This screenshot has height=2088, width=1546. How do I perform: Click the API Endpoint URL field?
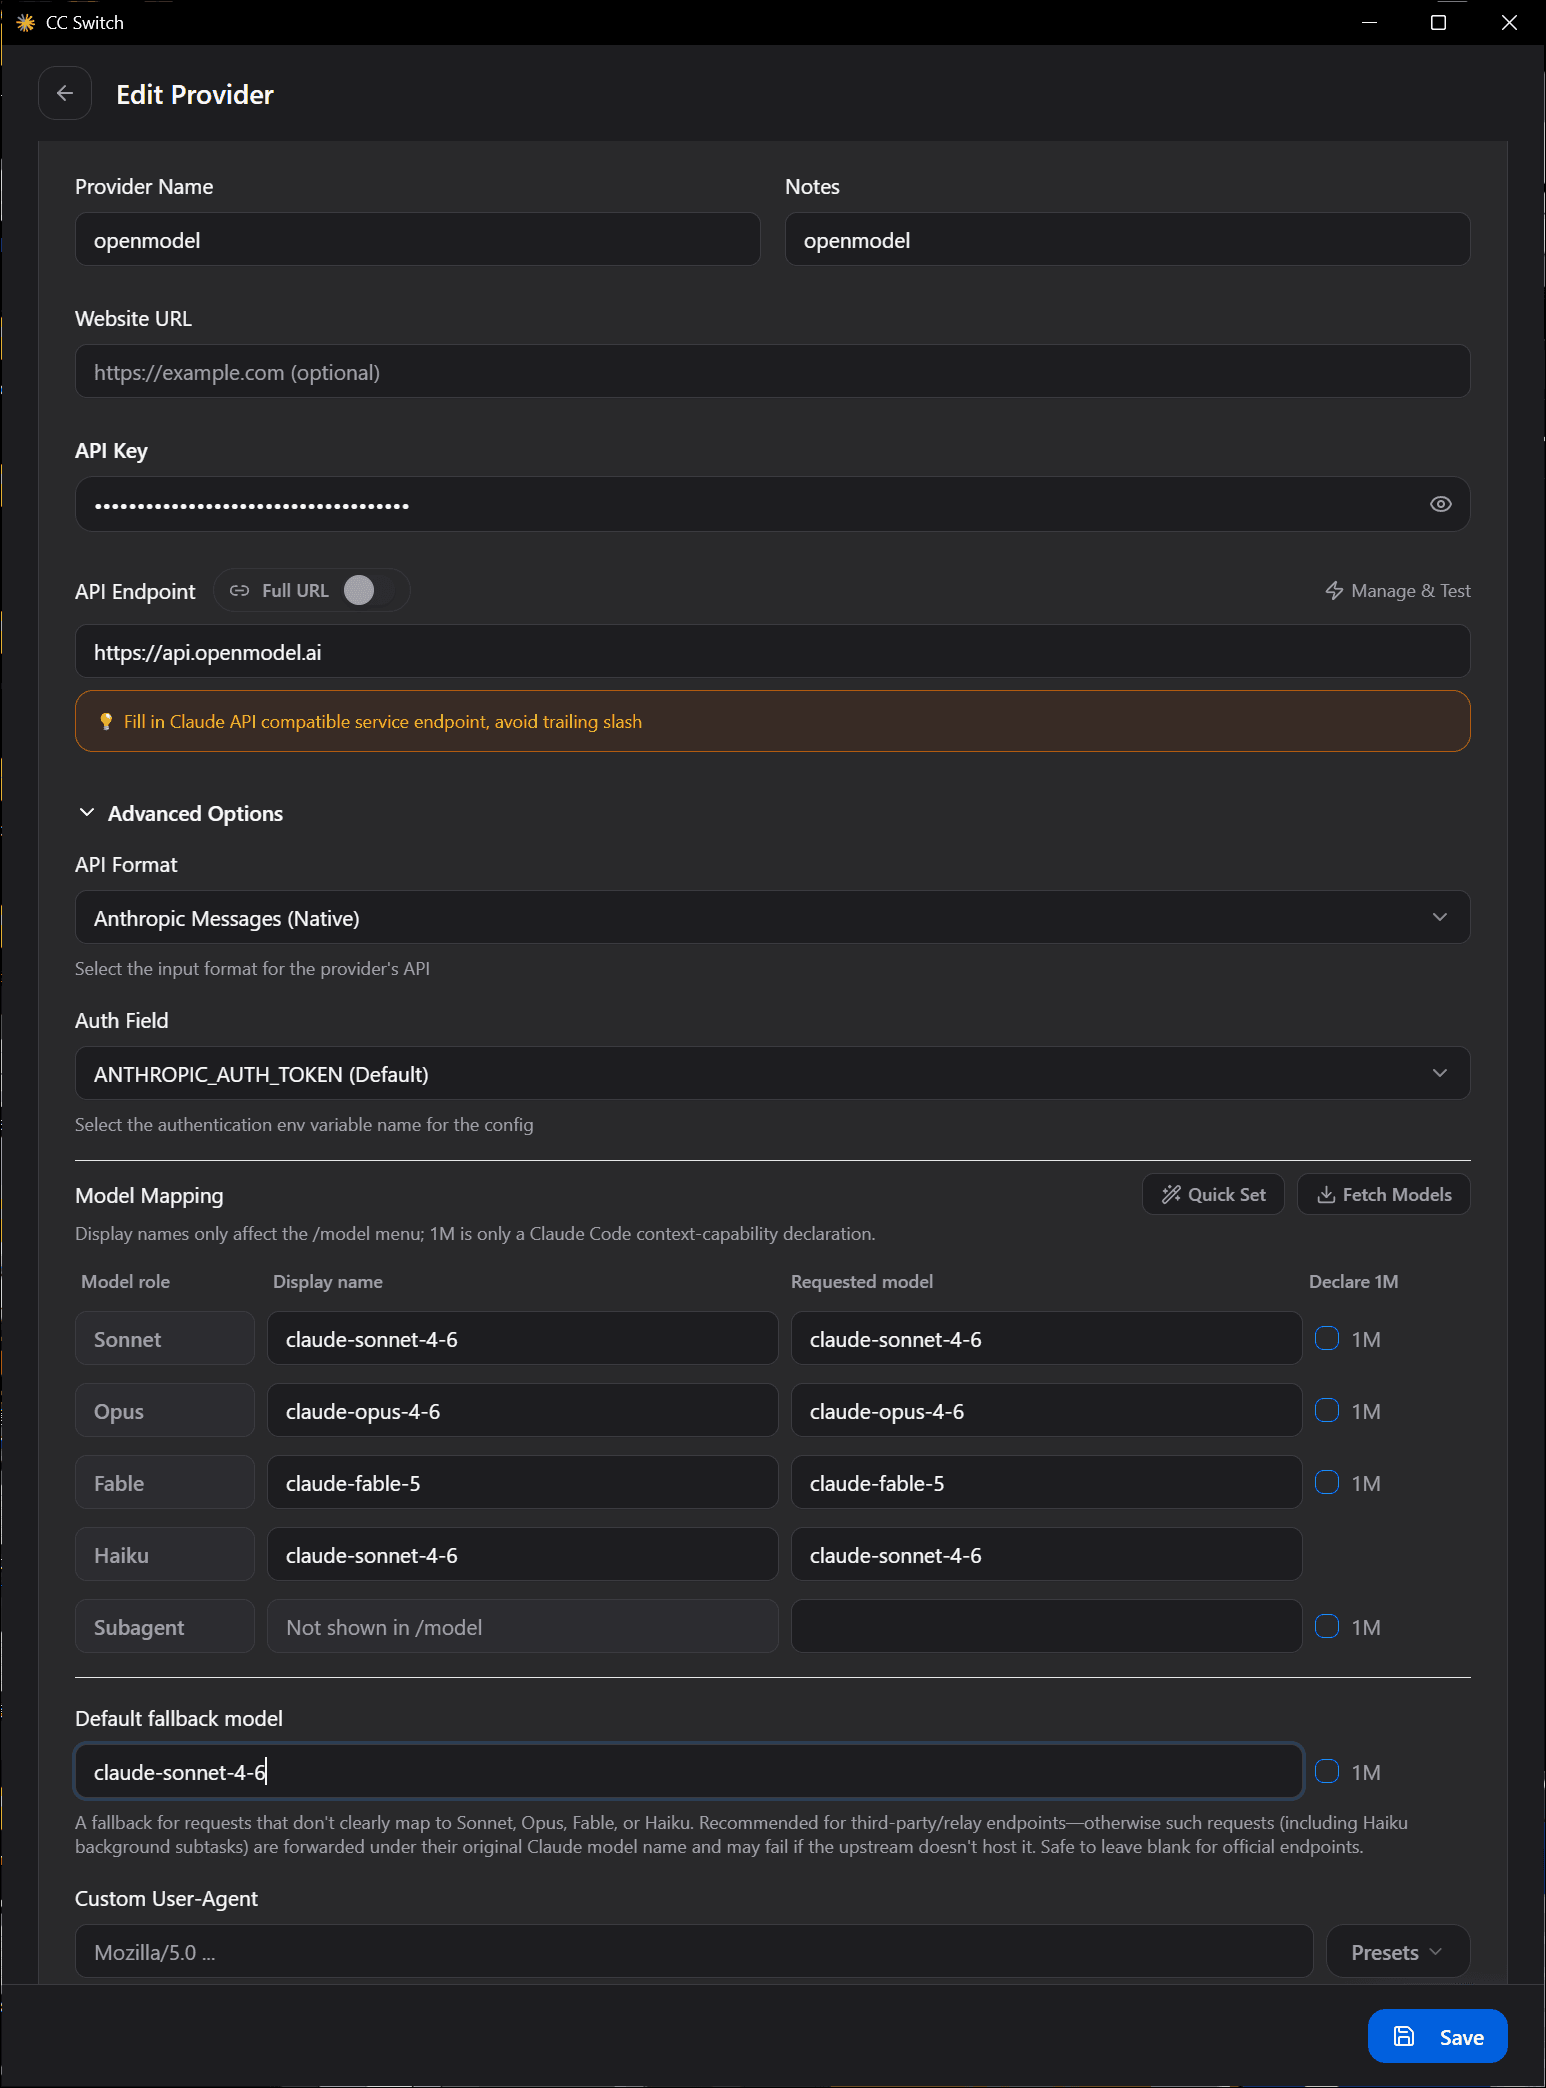(x=772, y=651)
